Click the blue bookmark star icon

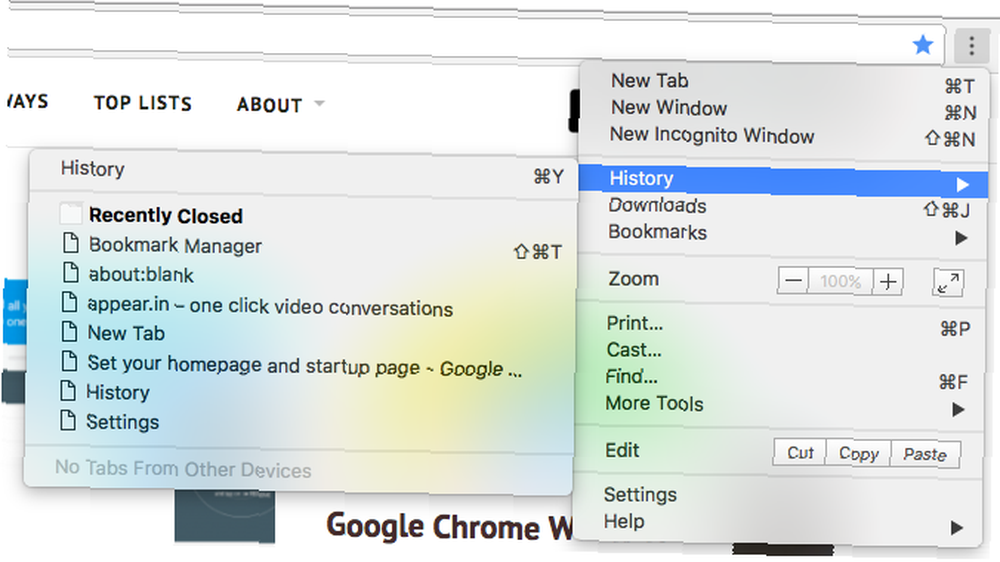(923, 45)
